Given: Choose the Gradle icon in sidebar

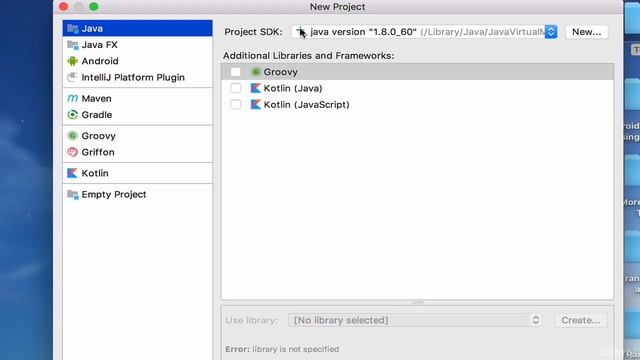Looking at the screenshot, I should tap(73, 115).
